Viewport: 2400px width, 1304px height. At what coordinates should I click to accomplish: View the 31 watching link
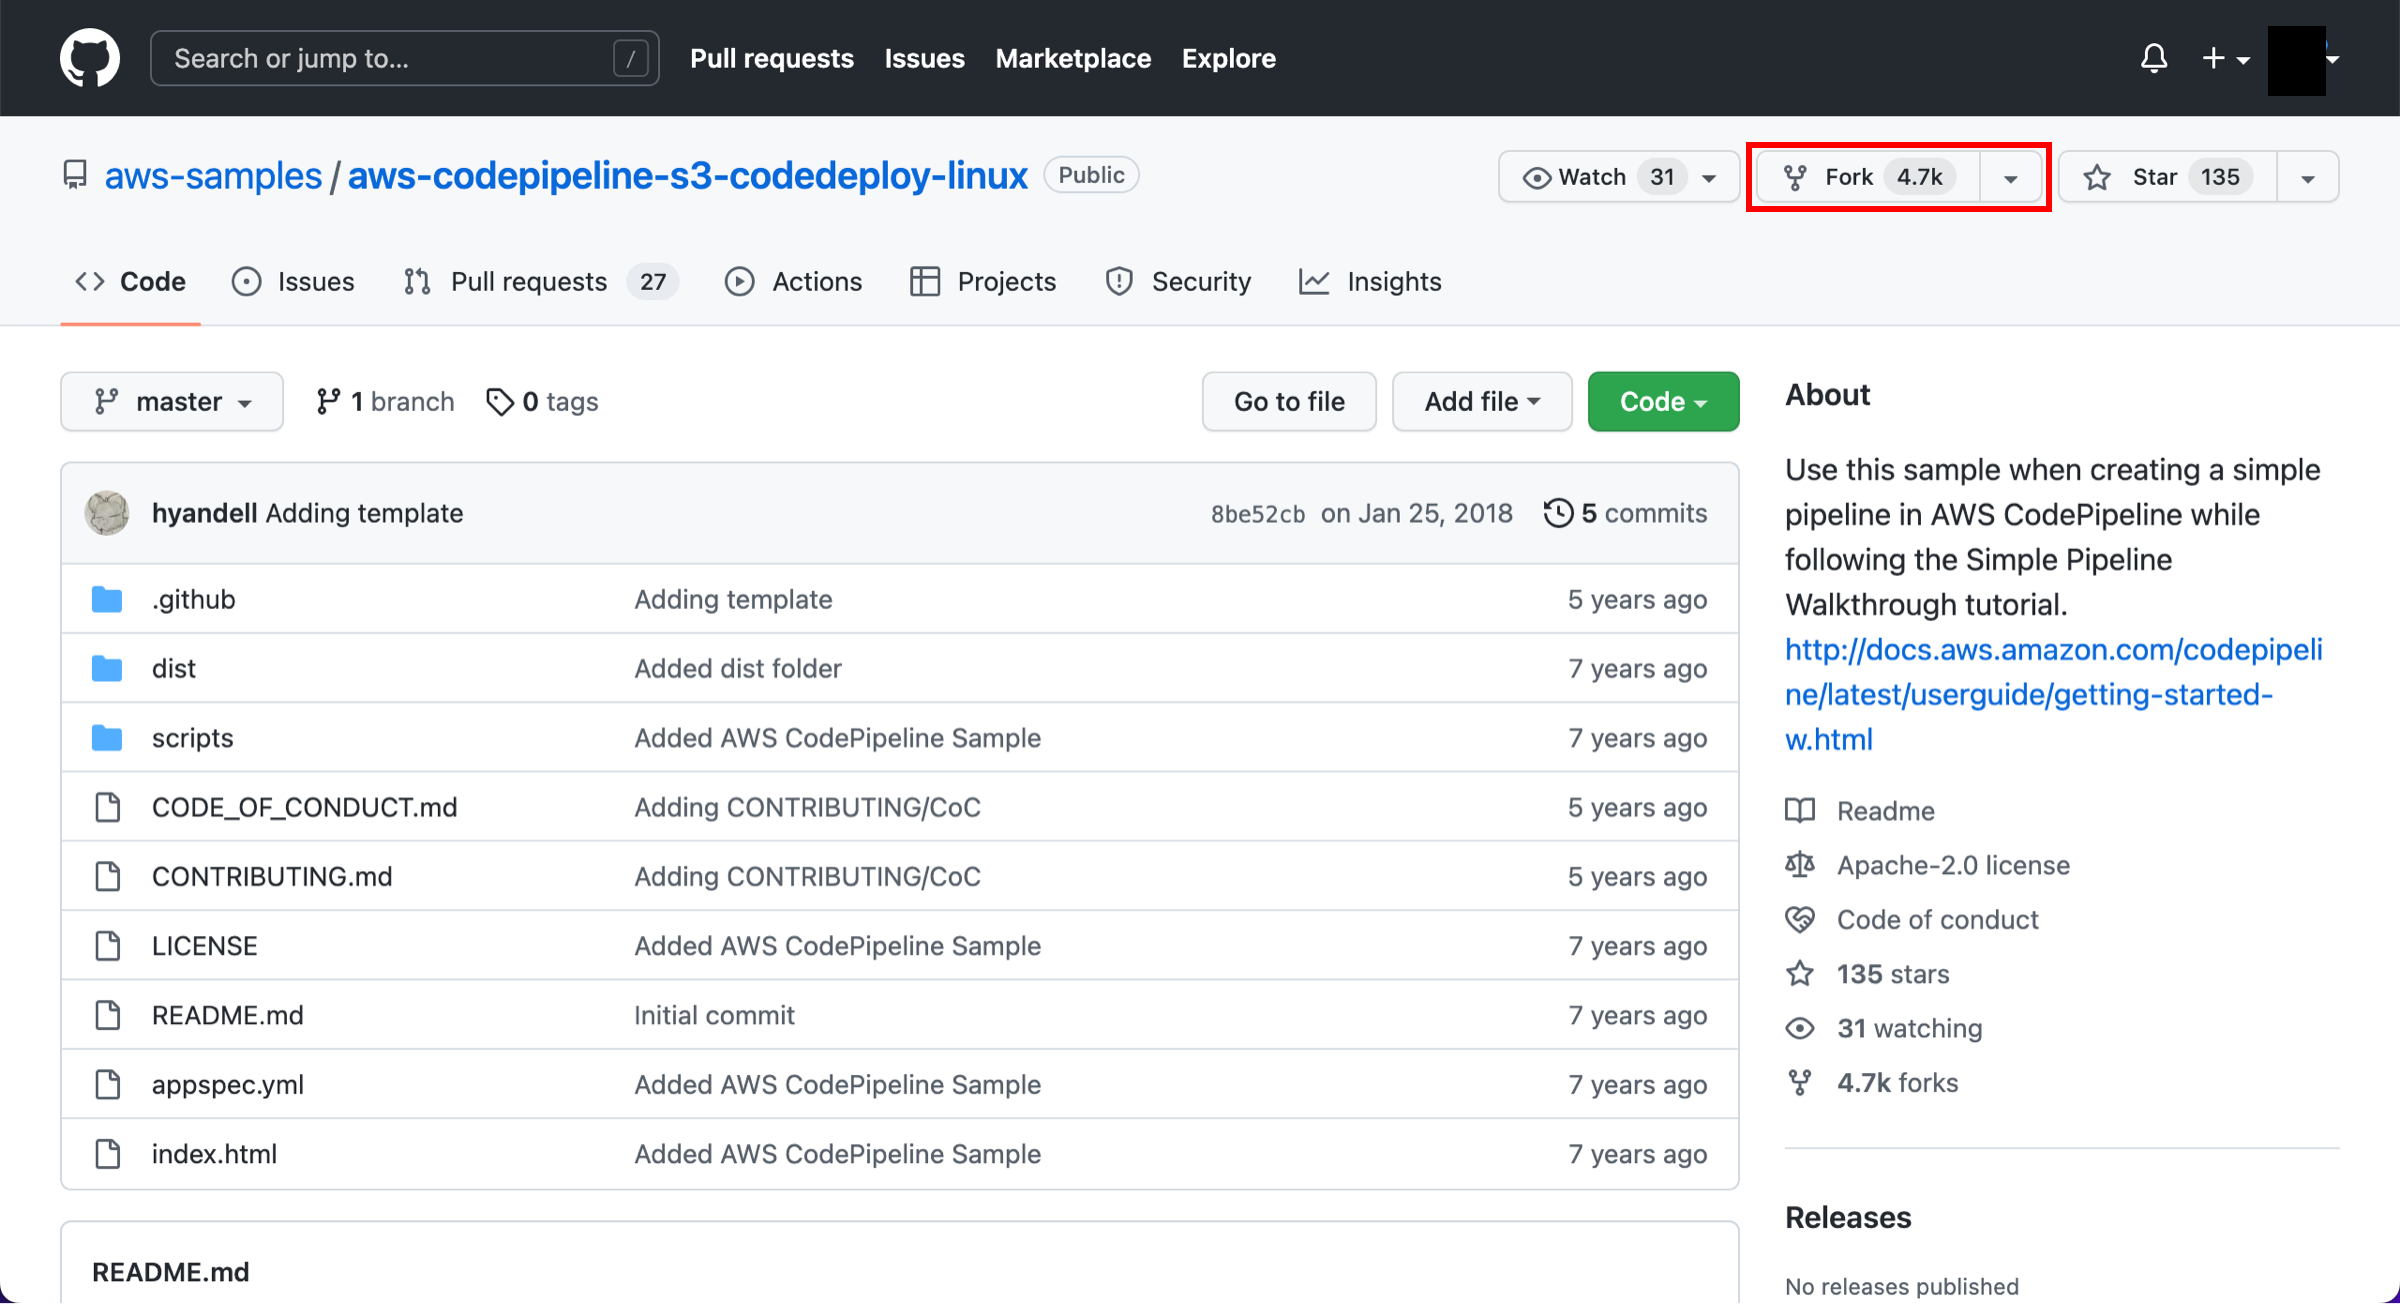pyautogui.click(x=1910, y=1028)
